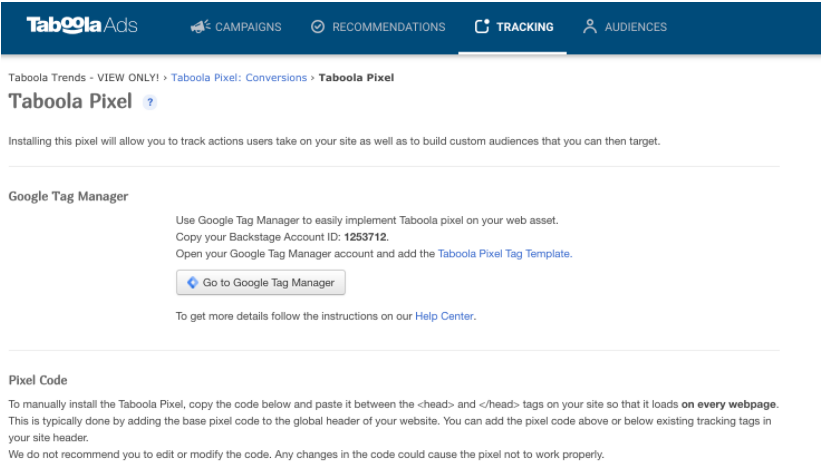Click the bold 'on every webpage' text
Viewport: 824px width, 465px height.
point(728,405)
